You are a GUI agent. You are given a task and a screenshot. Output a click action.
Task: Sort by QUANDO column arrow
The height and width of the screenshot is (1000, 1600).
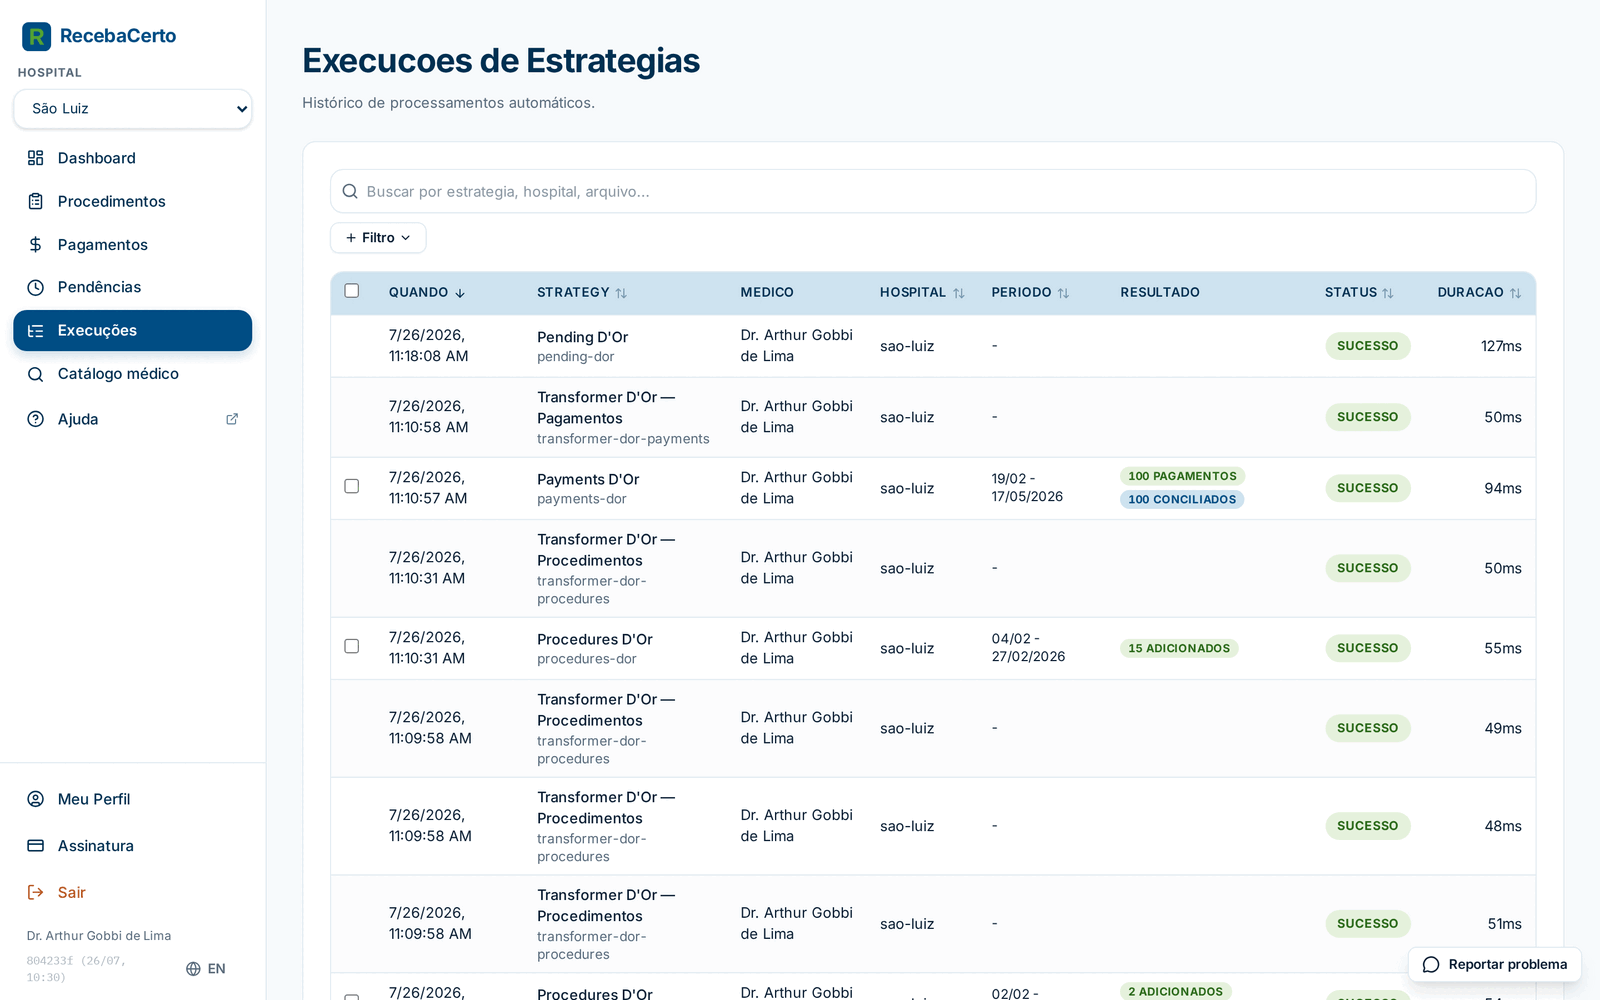[460, 293]
